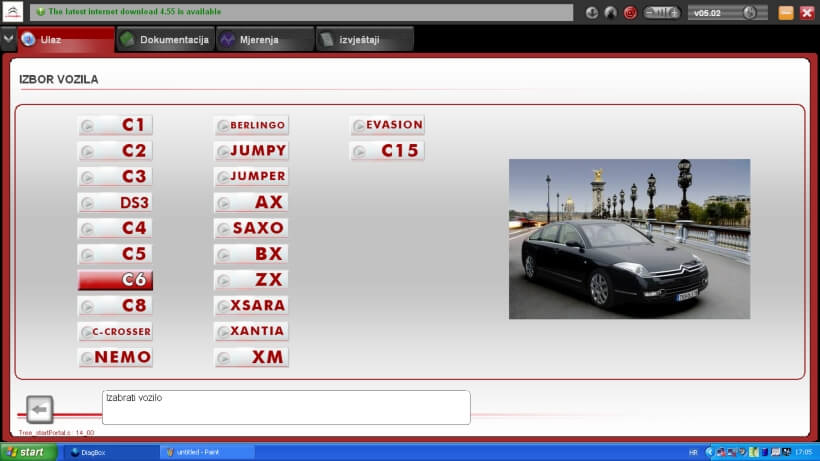Click the Izabrati vozilo message box

(x=286, y=407)
